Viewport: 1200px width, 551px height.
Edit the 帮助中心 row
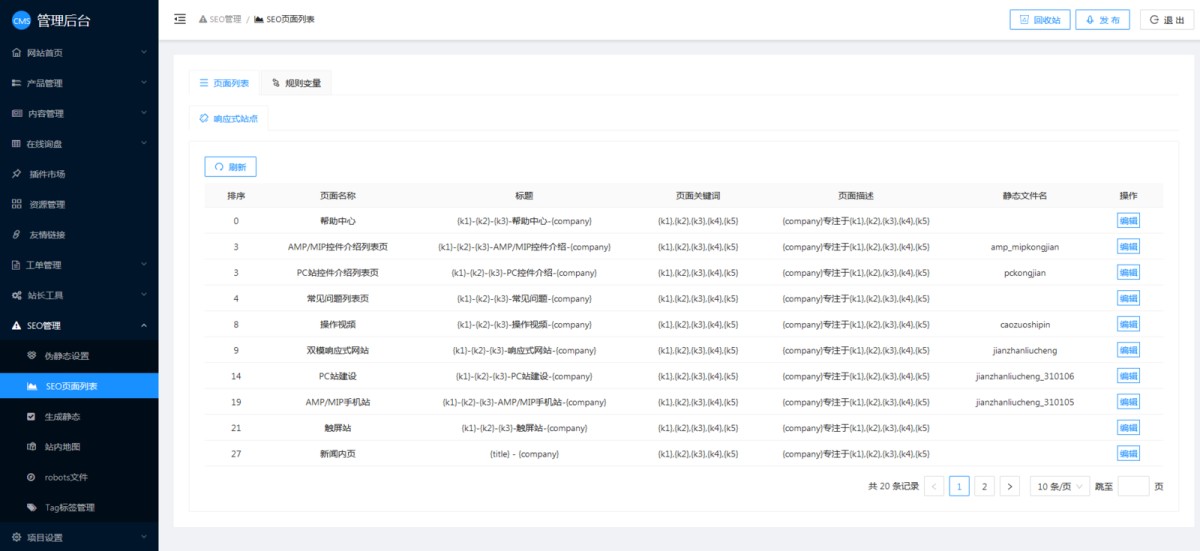[1128, 221]
